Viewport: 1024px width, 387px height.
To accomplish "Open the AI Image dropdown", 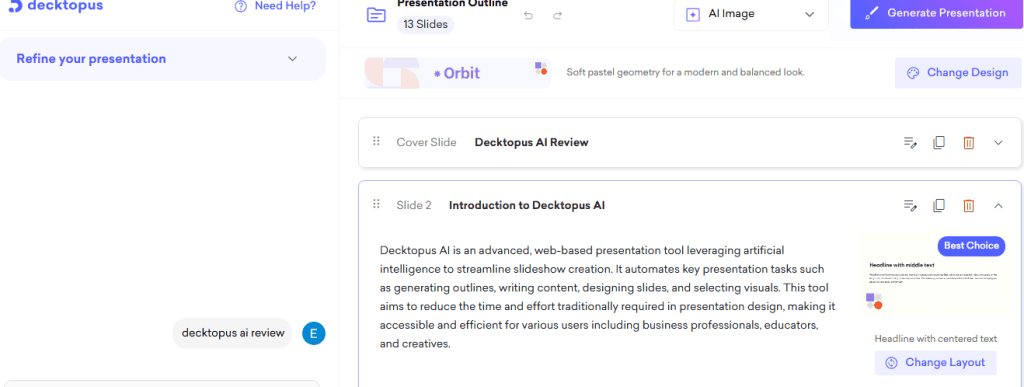I will [x=751, y=14].
